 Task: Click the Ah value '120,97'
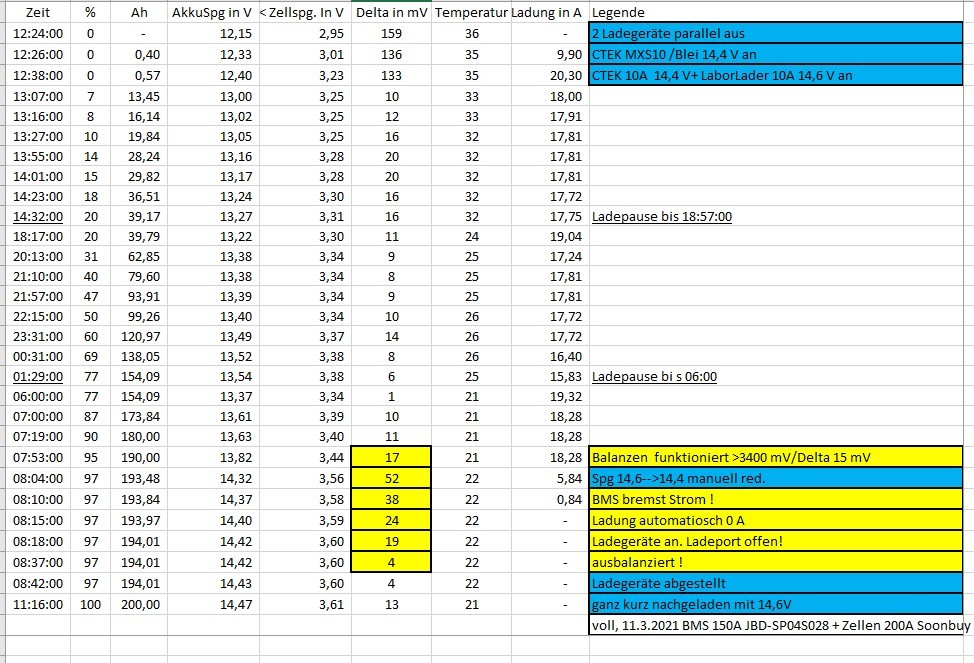139,336
